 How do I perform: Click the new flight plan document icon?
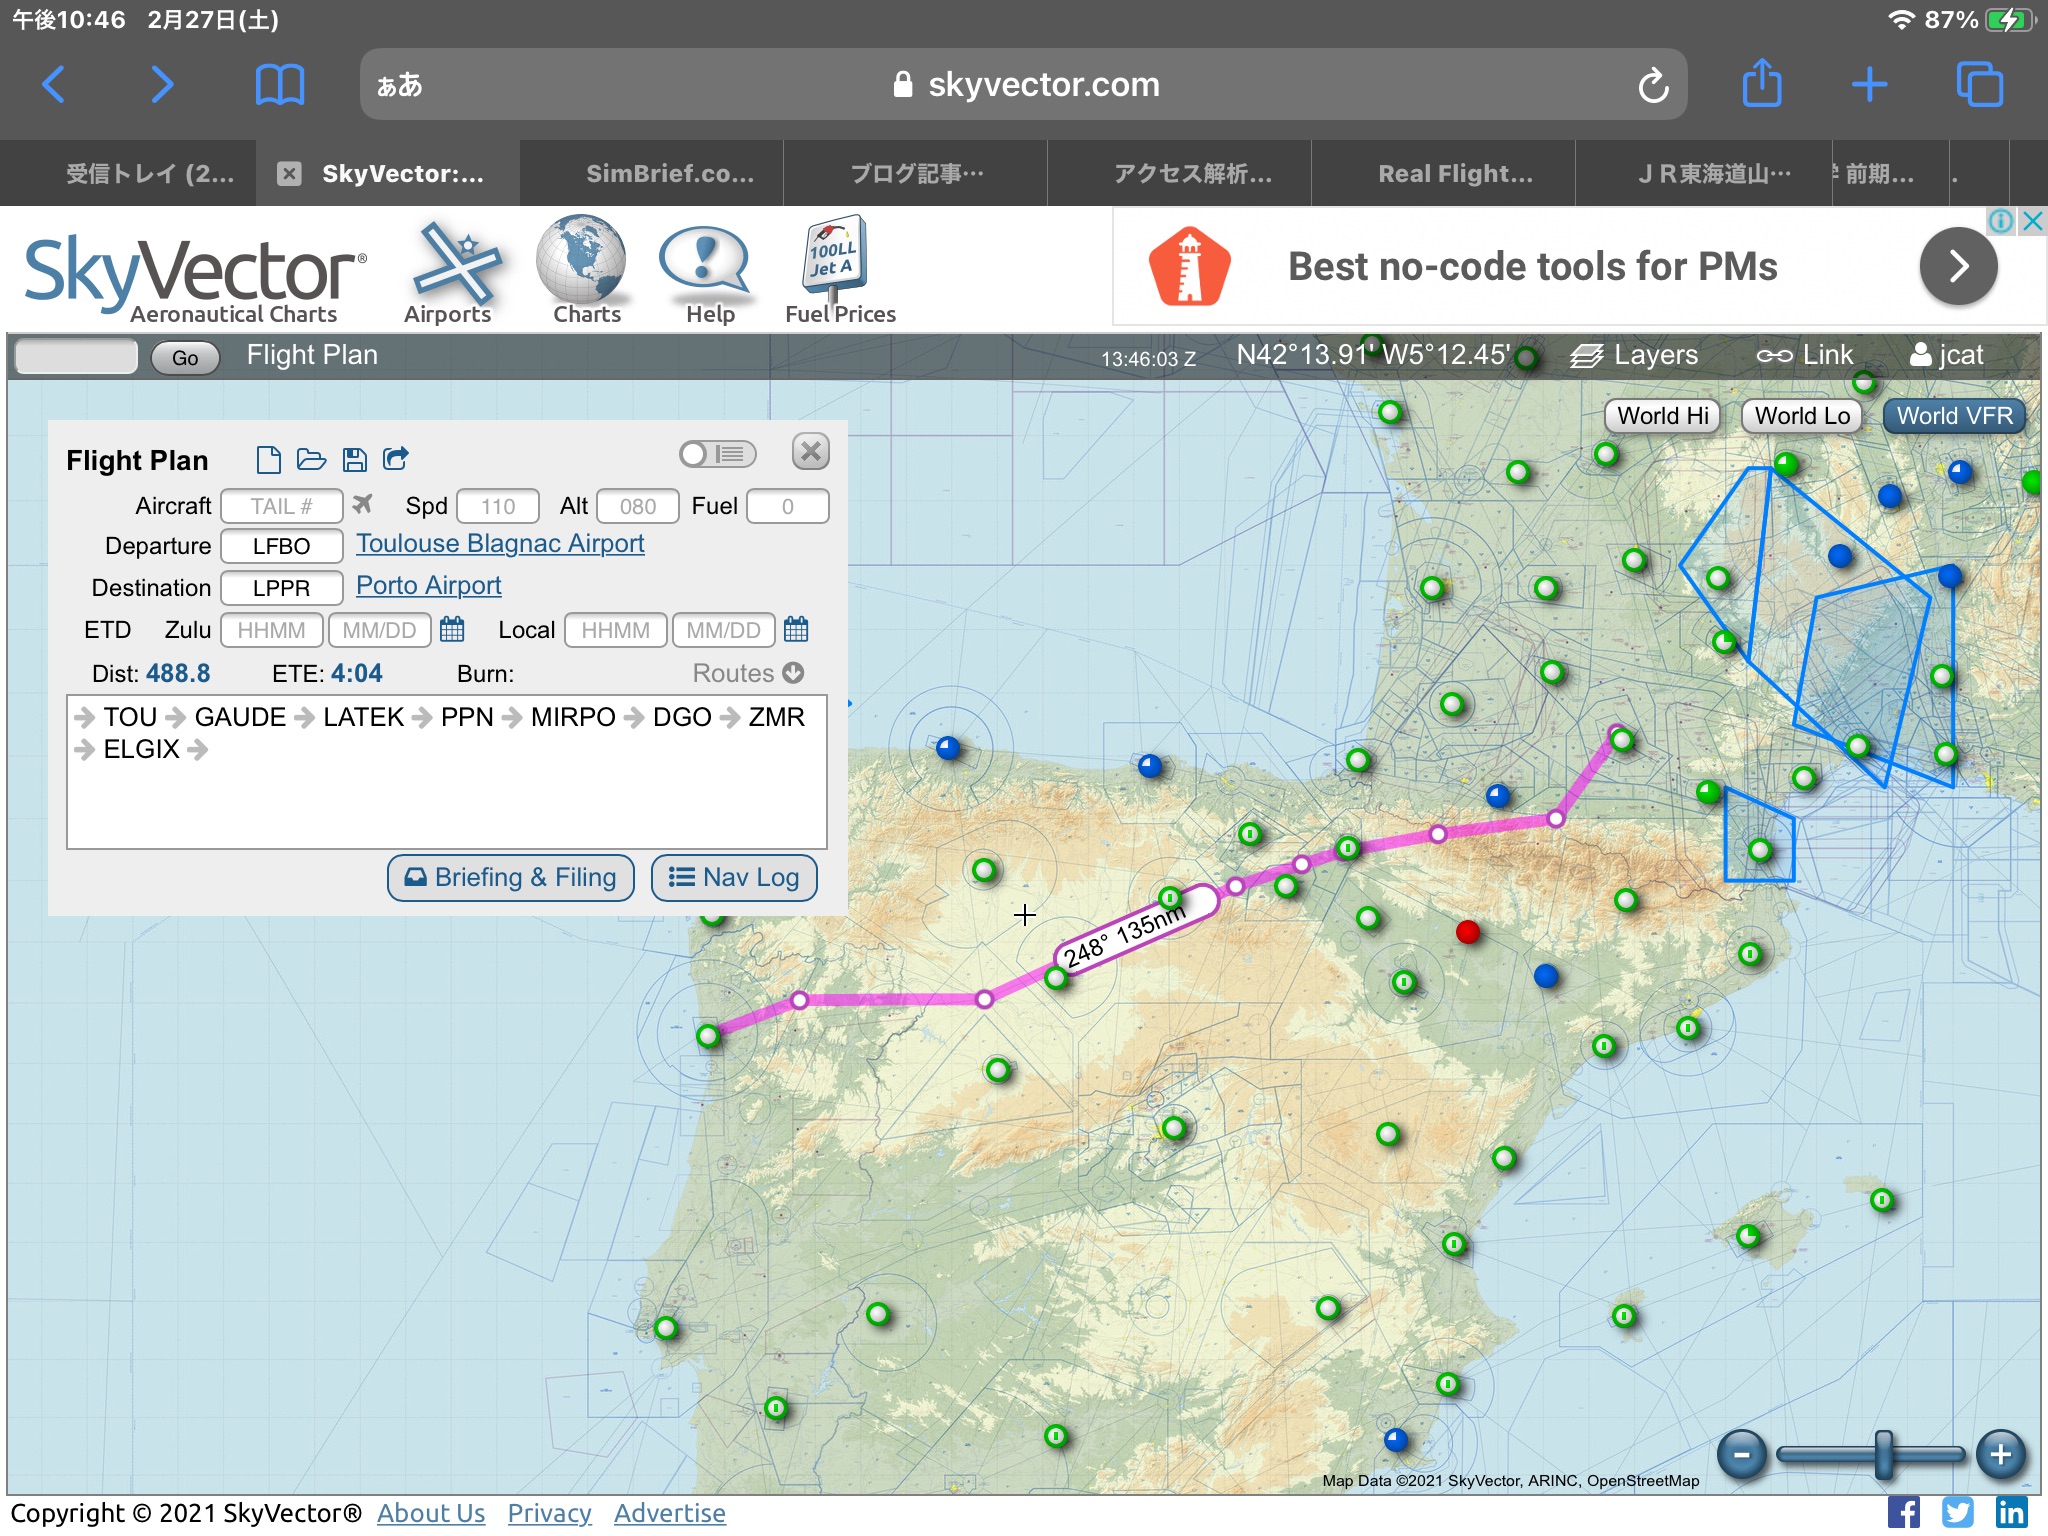267,460
